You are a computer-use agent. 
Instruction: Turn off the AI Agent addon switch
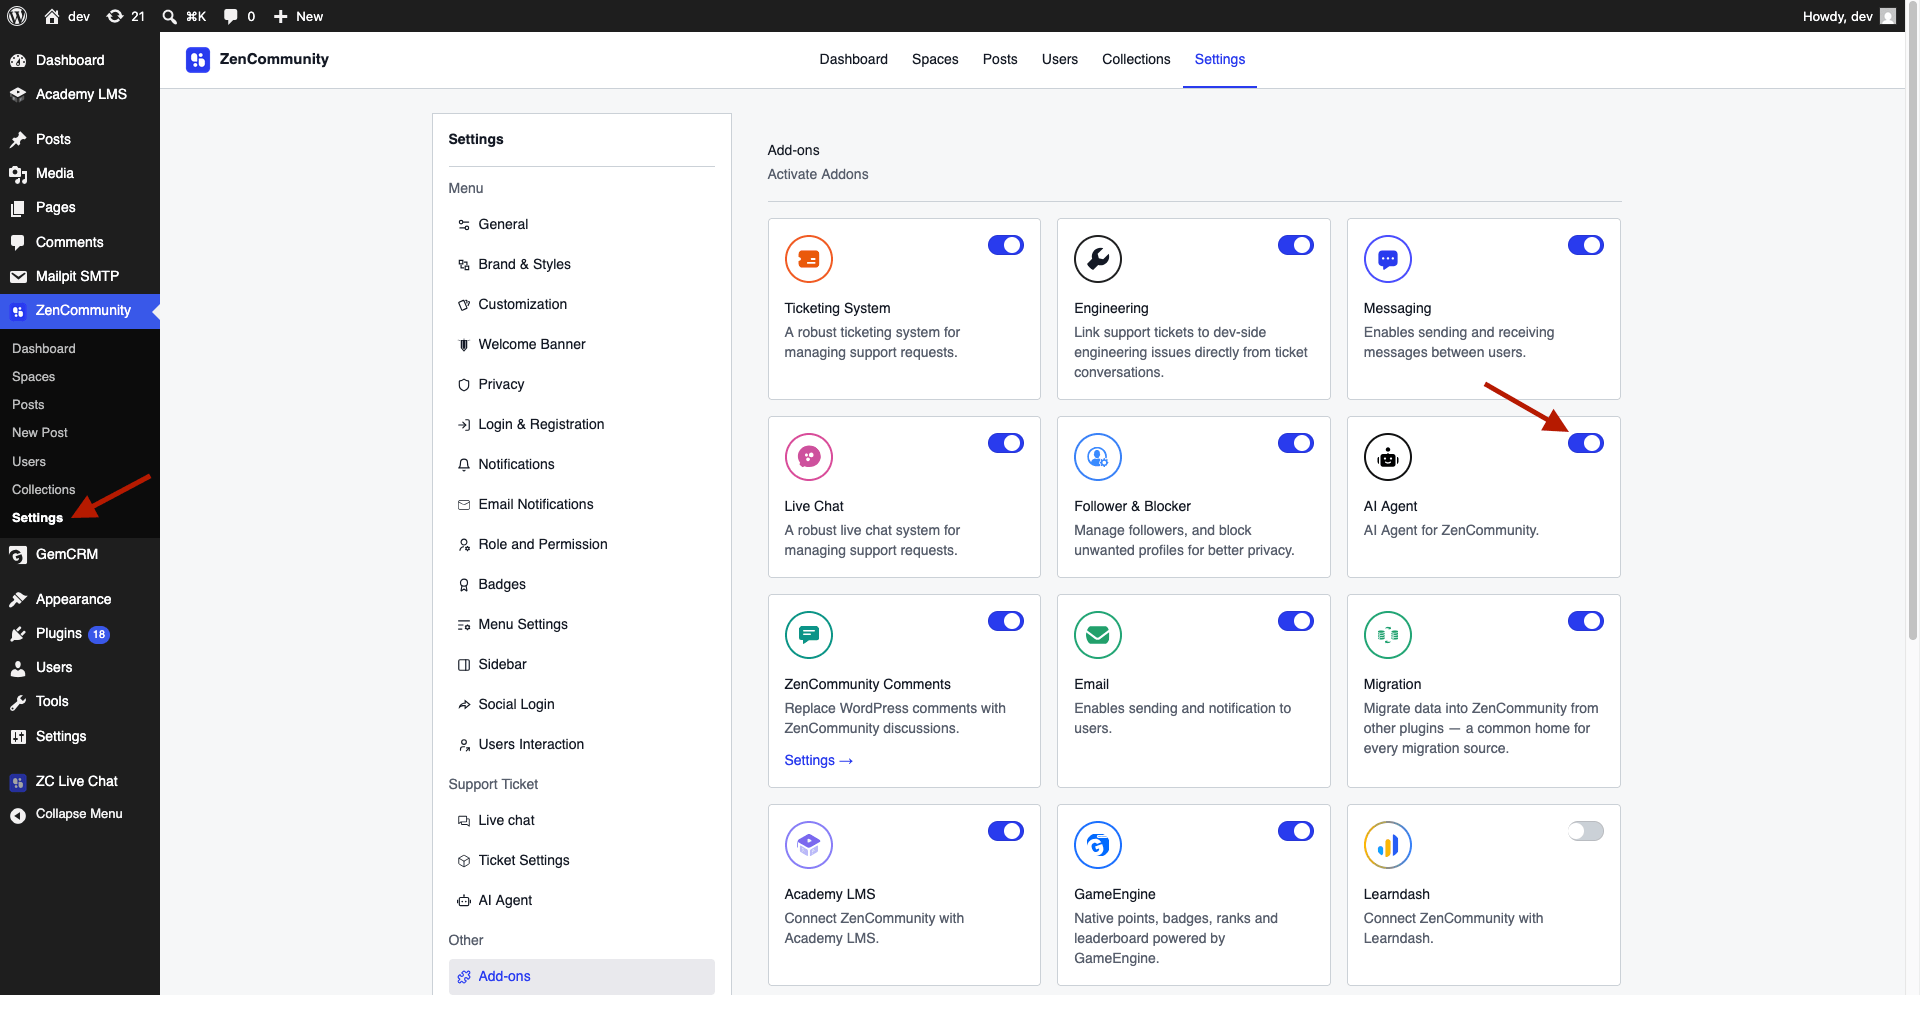tap(1586, 443)
